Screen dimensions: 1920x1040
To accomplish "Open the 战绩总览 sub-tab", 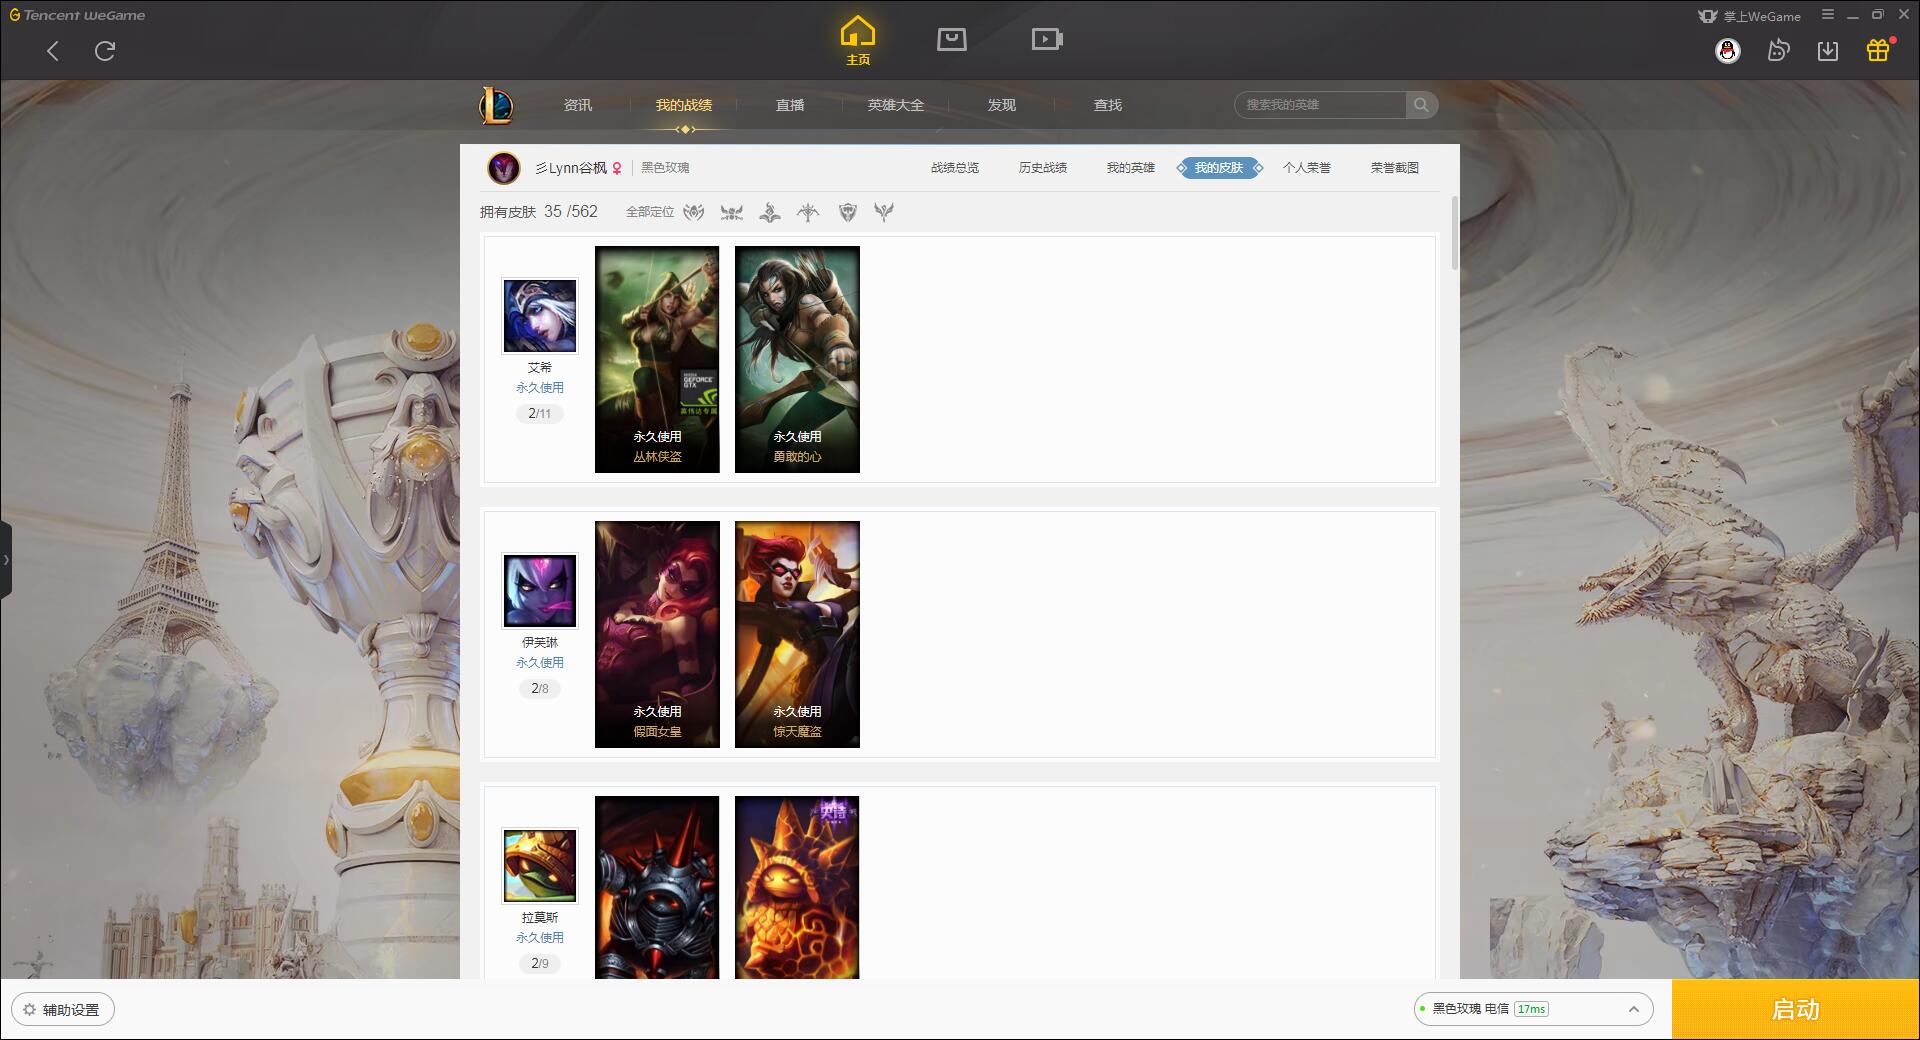I will pos(955,168).
